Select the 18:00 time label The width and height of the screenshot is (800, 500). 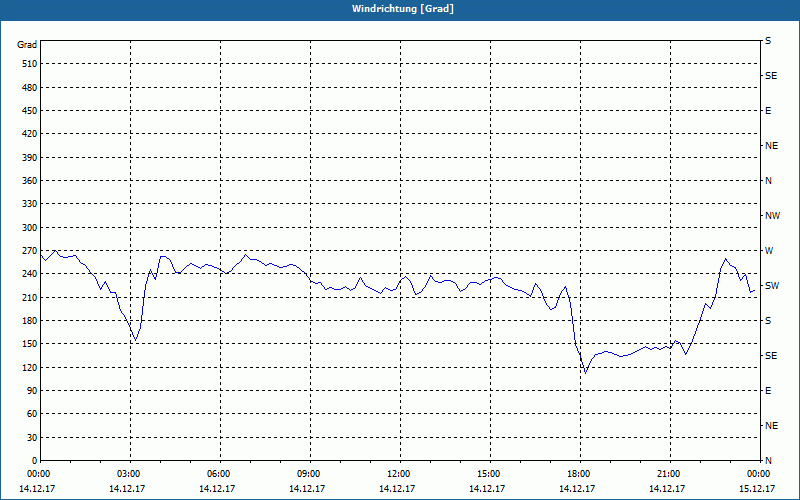click(580, 473)
